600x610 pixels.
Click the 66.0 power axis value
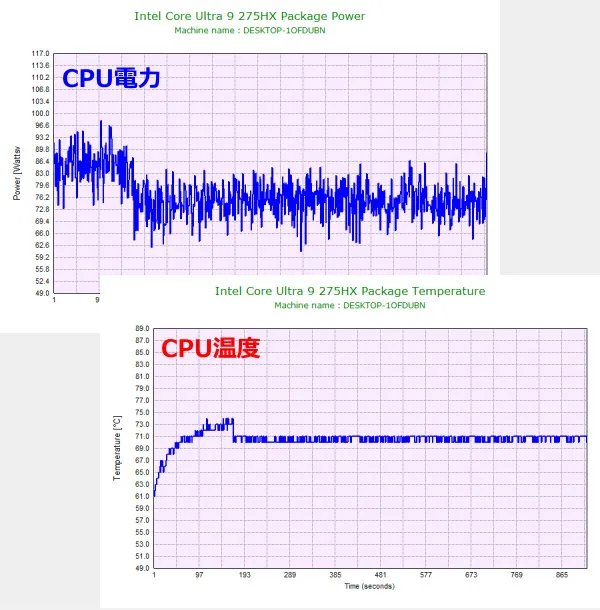pyautogui.click(x=42, y=233)
